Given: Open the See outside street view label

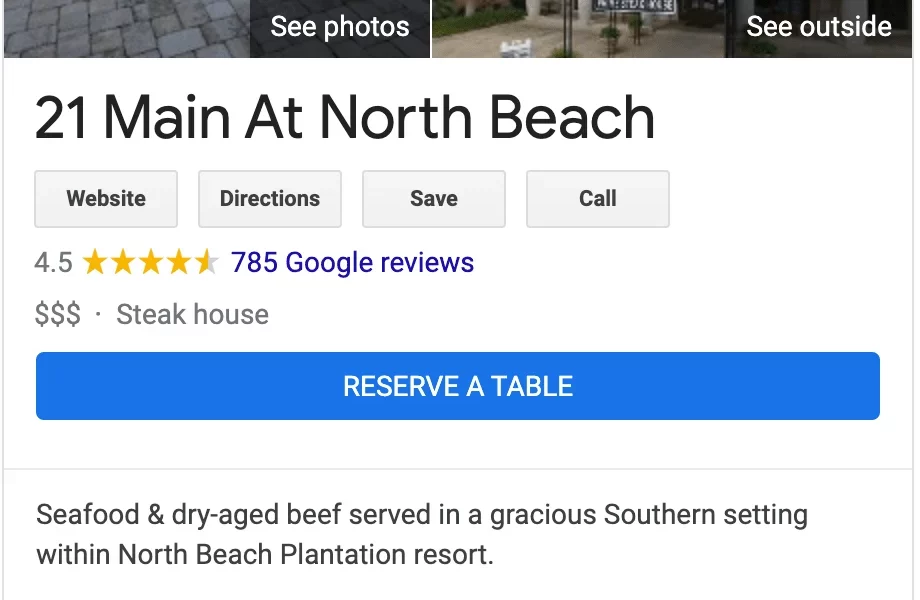Looking at the screenshot, I should (x=818, y=27).
